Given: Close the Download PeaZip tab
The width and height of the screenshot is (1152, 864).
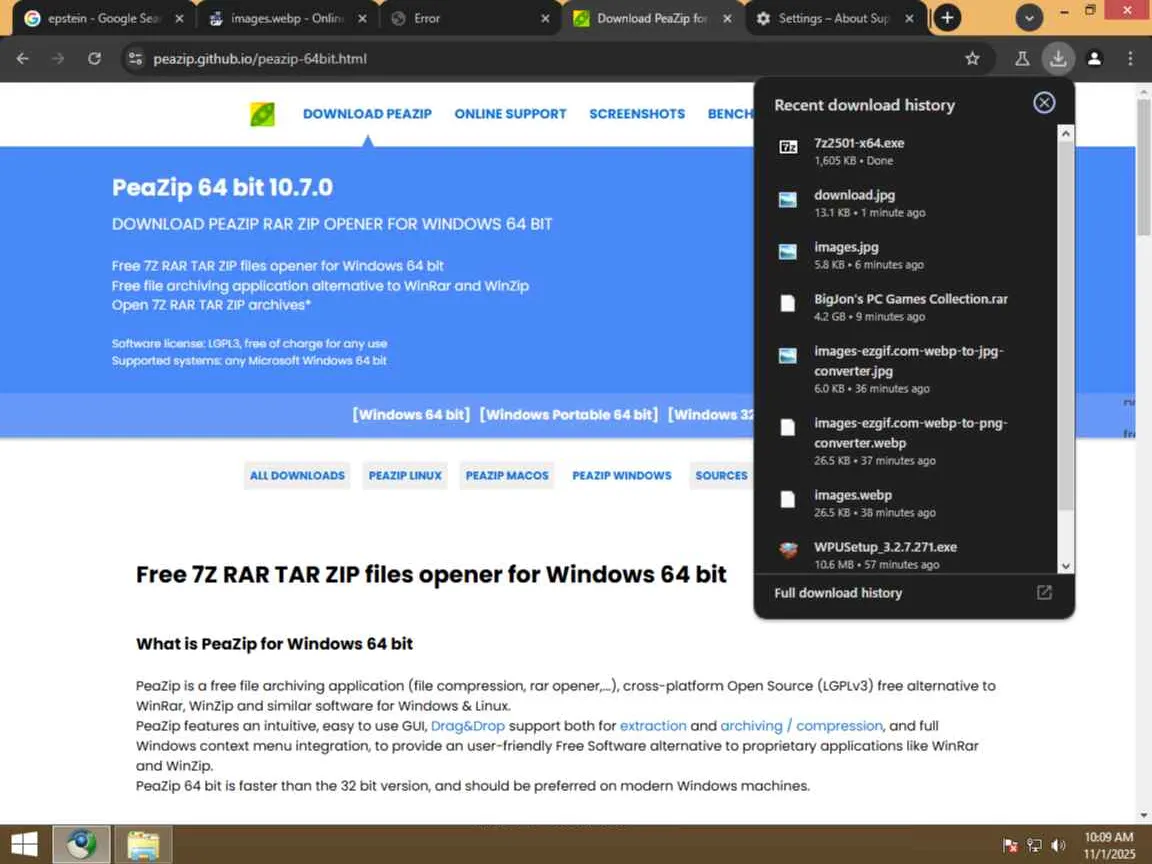Looking at the screenshot, I should click(x=727, y=18).
